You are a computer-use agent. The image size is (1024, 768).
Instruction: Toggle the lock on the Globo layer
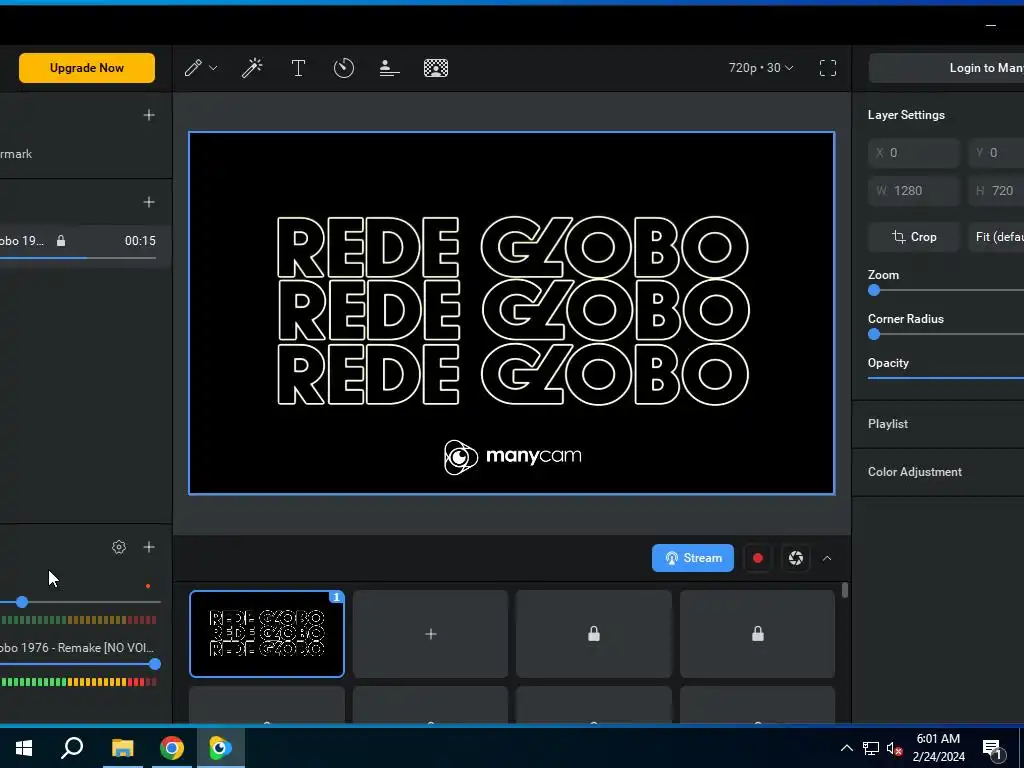61,241
